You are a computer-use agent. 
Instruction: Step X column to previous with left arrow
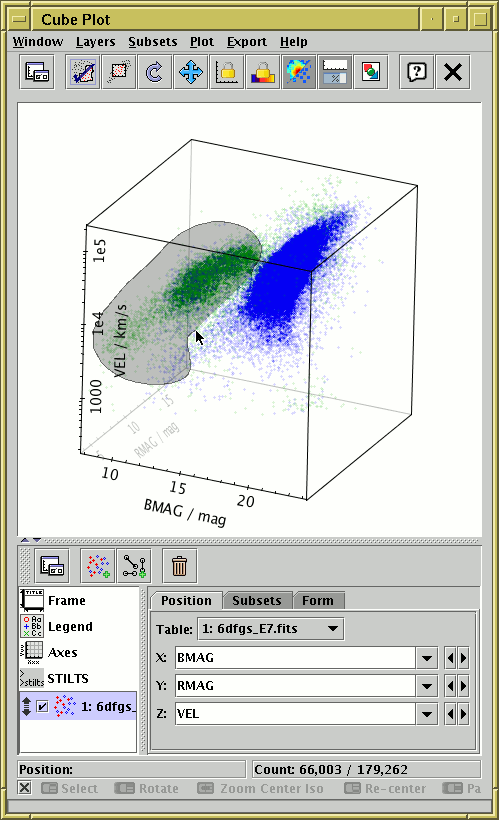[x=450, y=658]
